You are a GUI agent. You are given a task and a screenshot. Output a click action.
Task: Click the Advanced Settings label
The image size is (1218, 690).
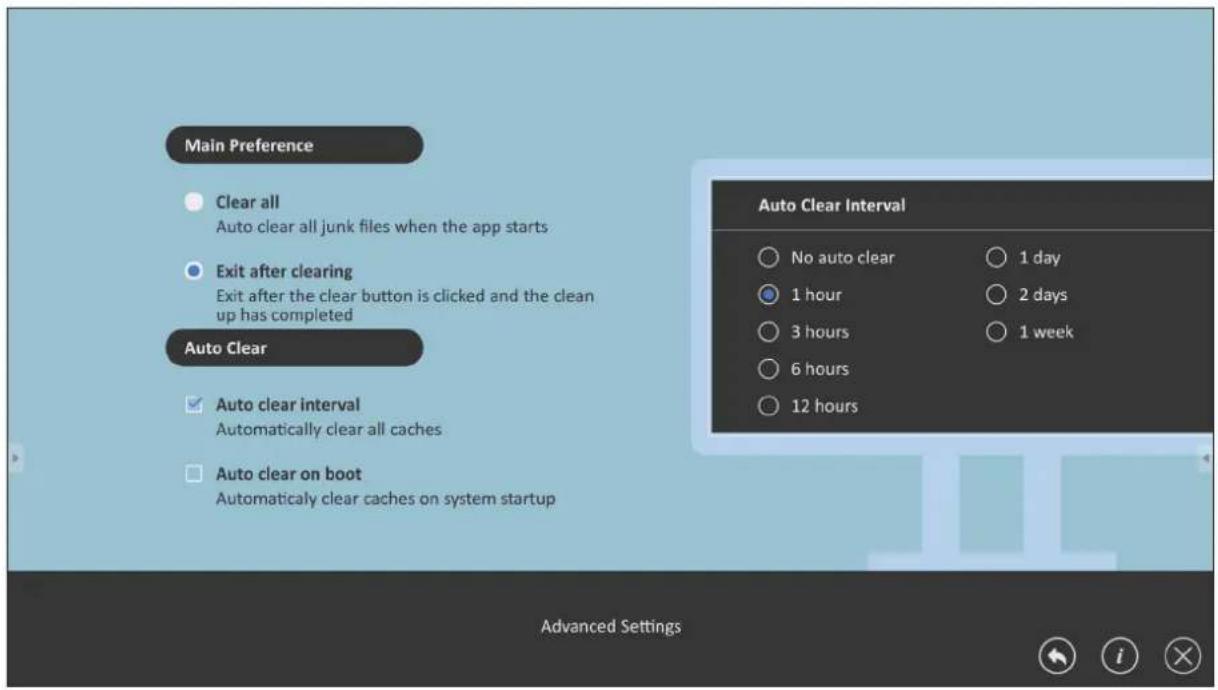[x=611, y=627]
